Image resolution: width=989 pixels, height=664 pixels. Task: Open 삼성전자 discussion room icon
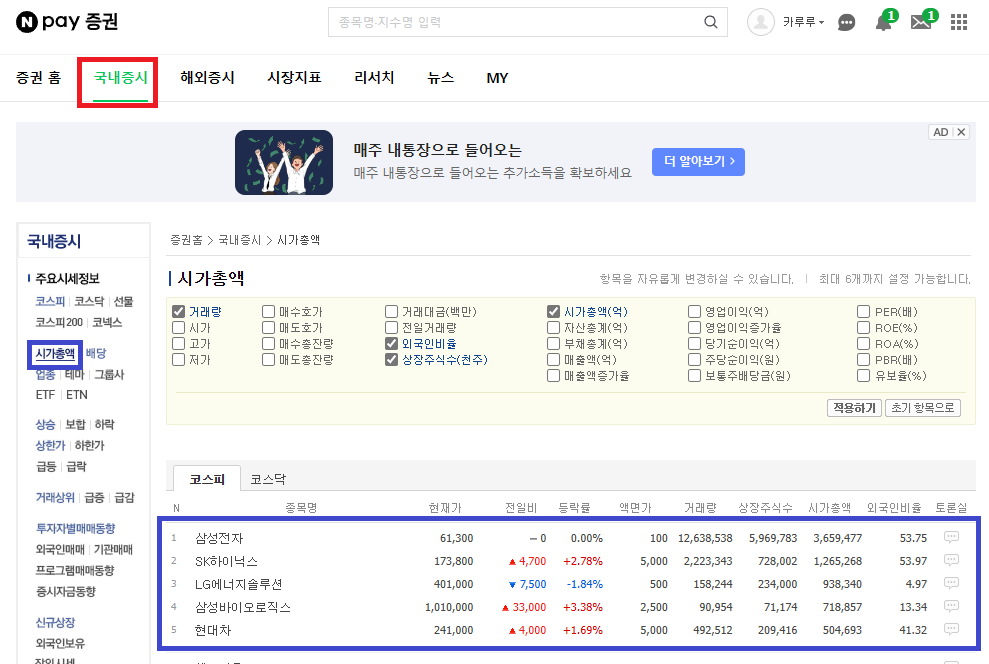pos(951,537)
